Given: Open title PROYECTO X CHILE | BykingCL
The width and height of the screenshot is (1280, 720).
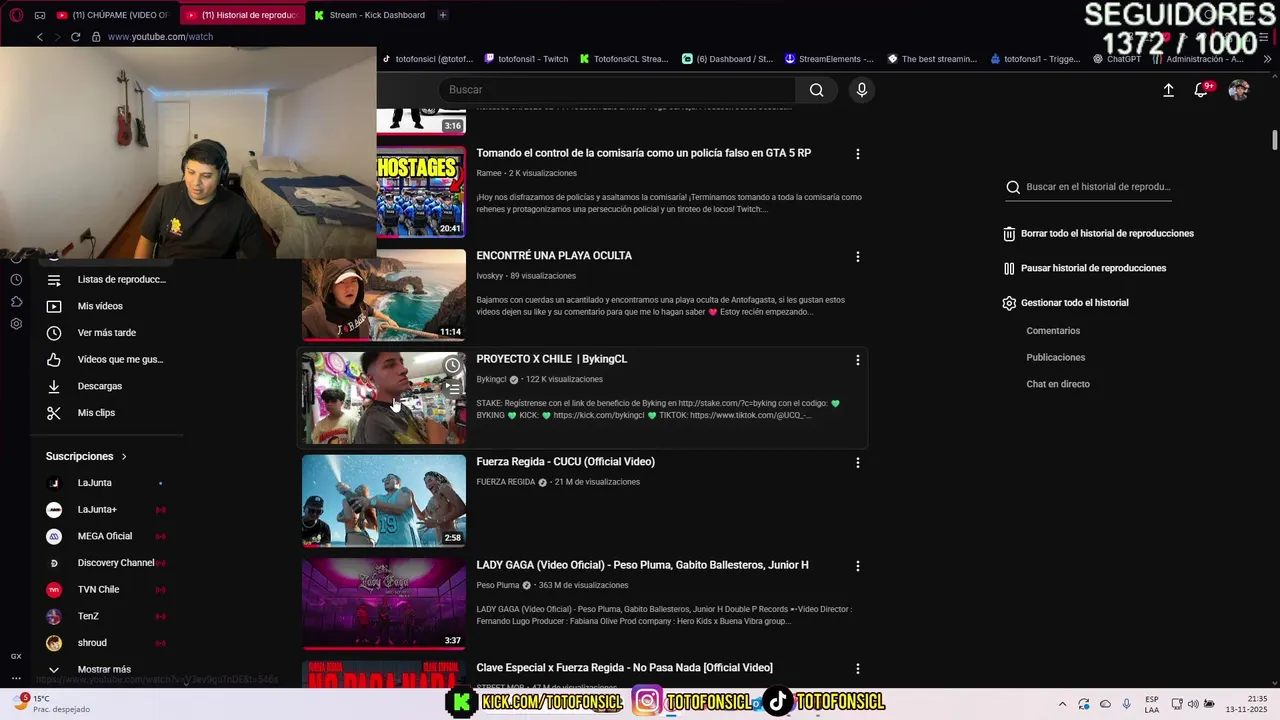Looking at the screenshot, I should (x=552, y=359).
